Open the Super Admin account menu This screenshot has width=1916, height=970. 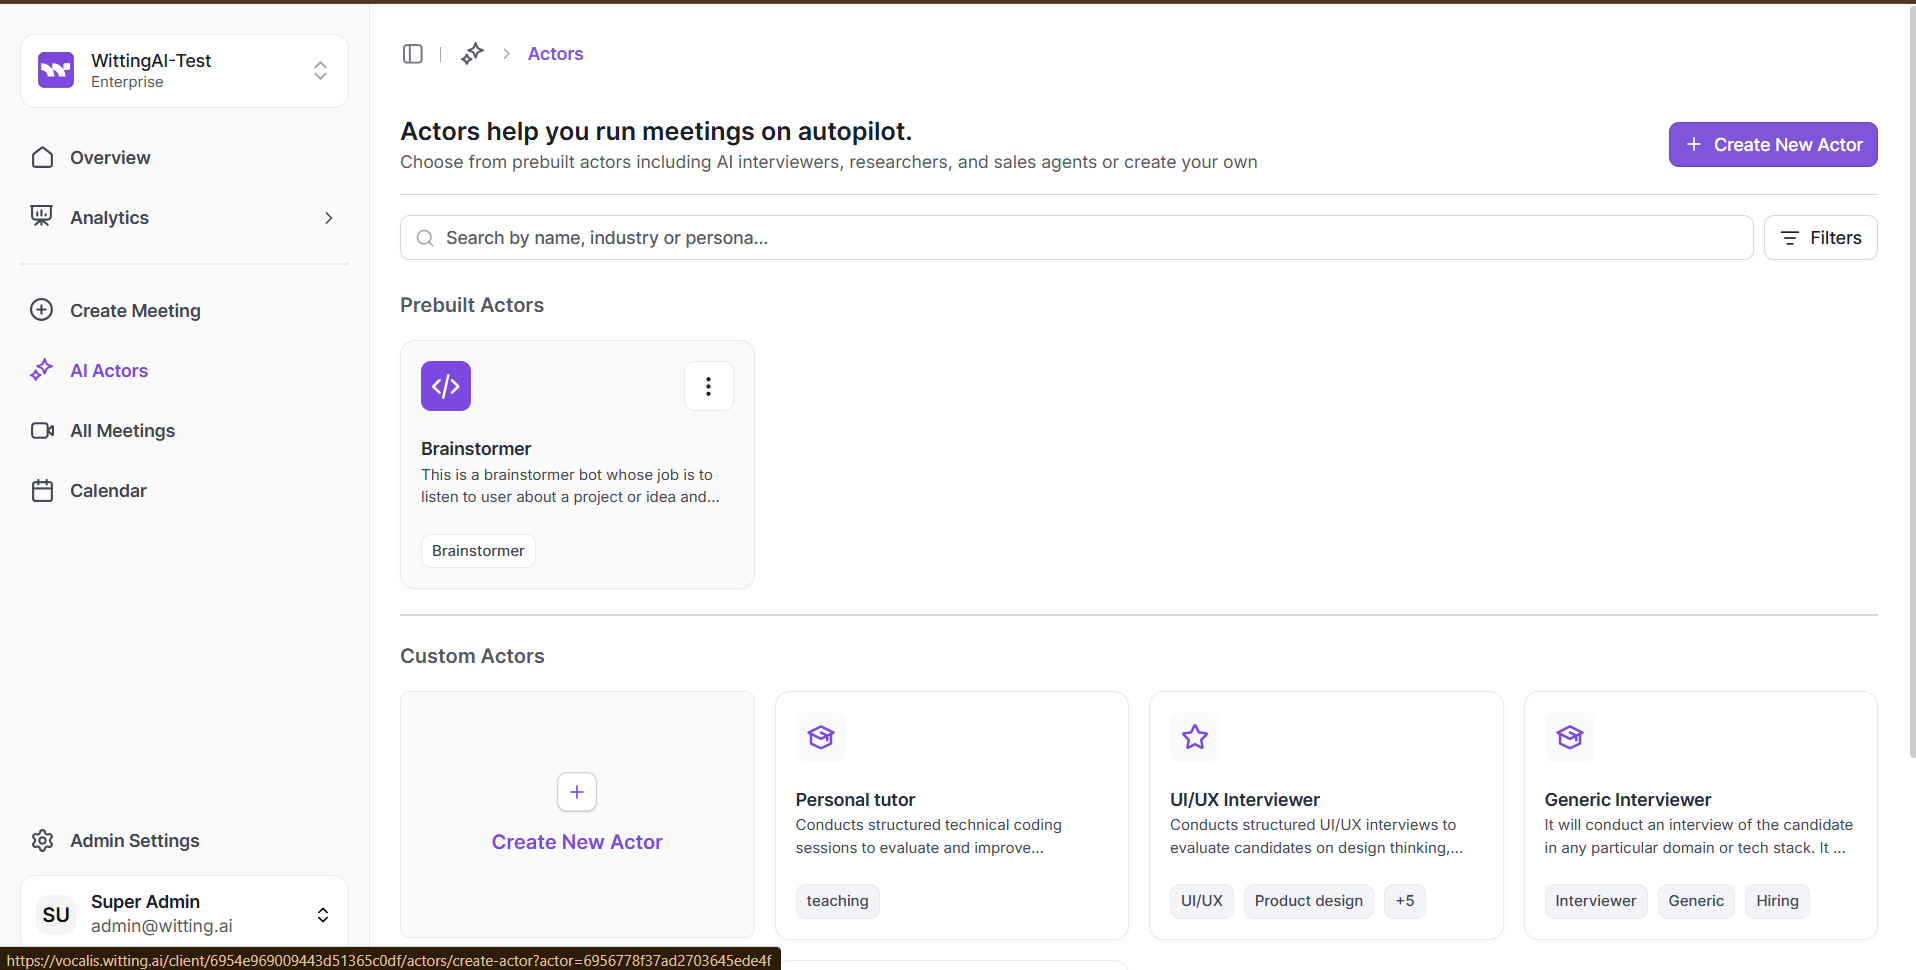click(322, 914)
